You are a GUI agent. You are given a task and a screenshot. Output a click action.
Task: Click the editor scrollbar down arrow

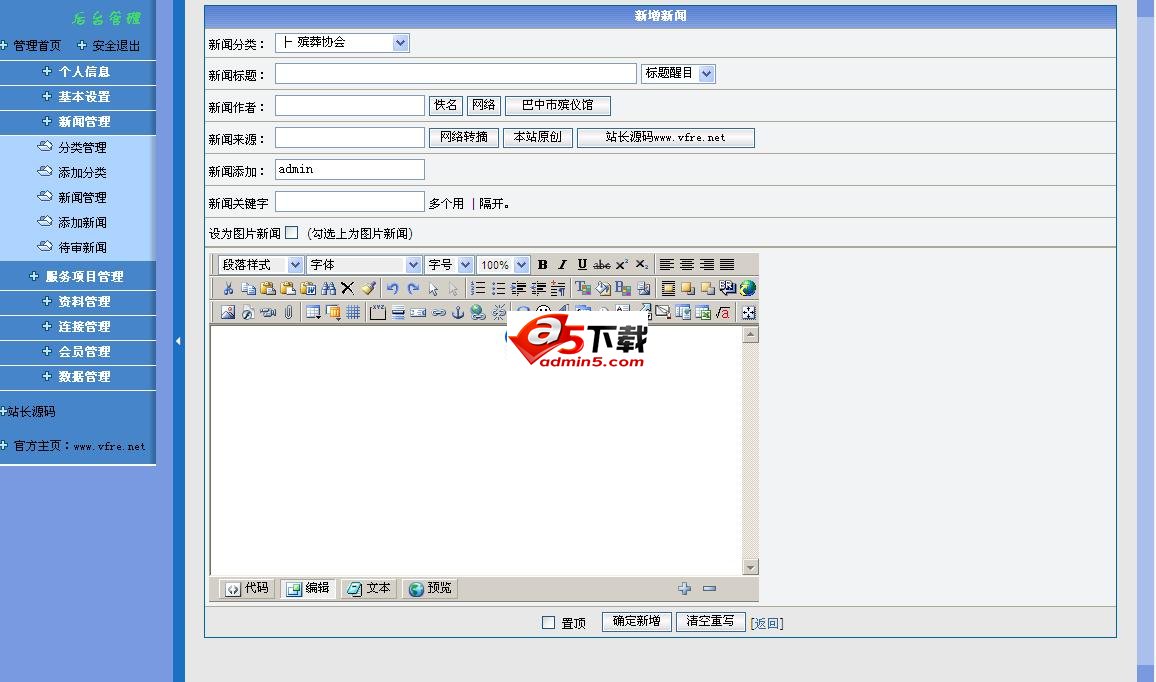[751, 567]
